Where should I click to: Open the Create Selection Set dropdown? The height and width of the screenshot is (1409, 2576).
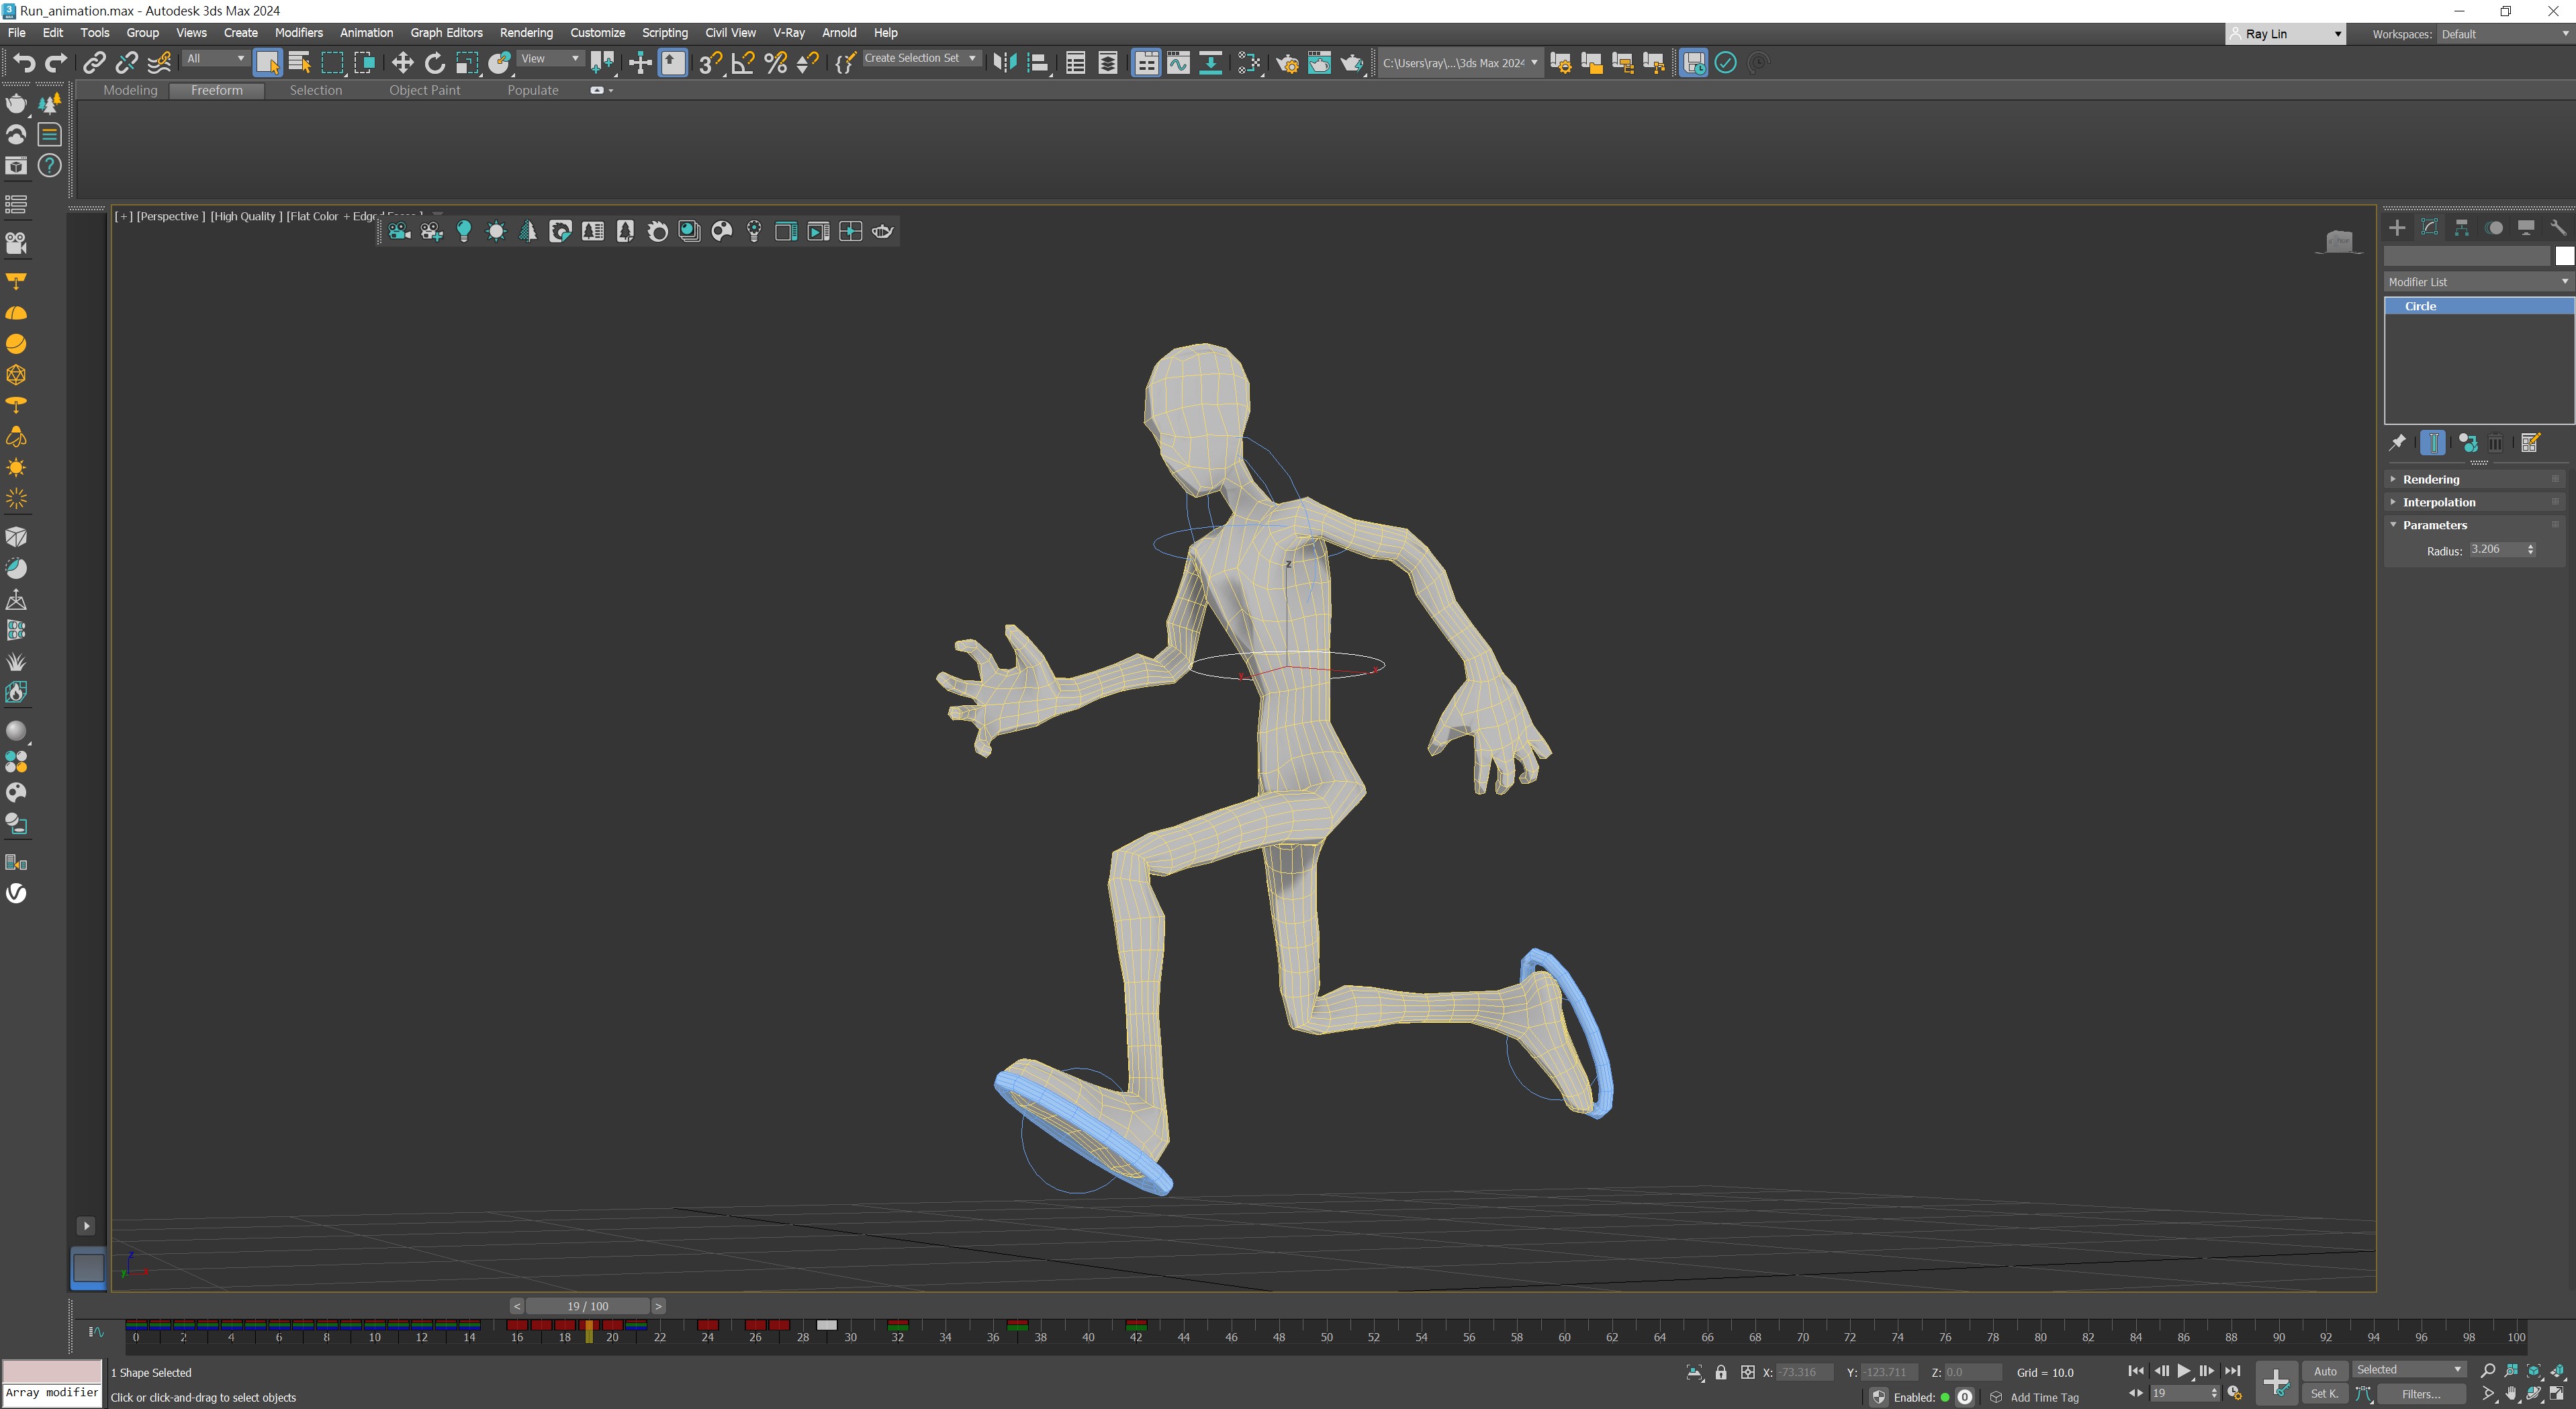point(971,59)
